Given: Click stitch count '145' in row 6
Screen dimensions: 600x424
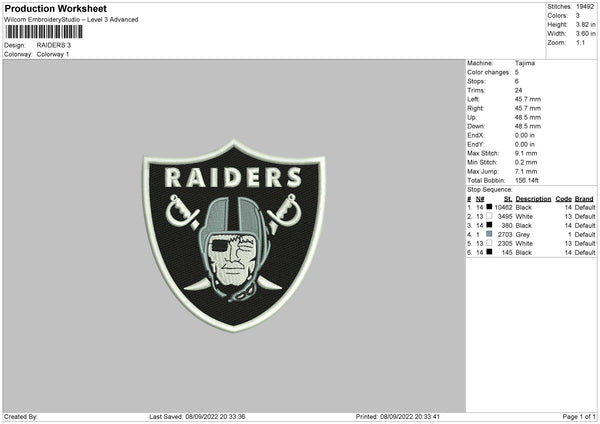Looking at the screenshot, I should coord(507,253).
